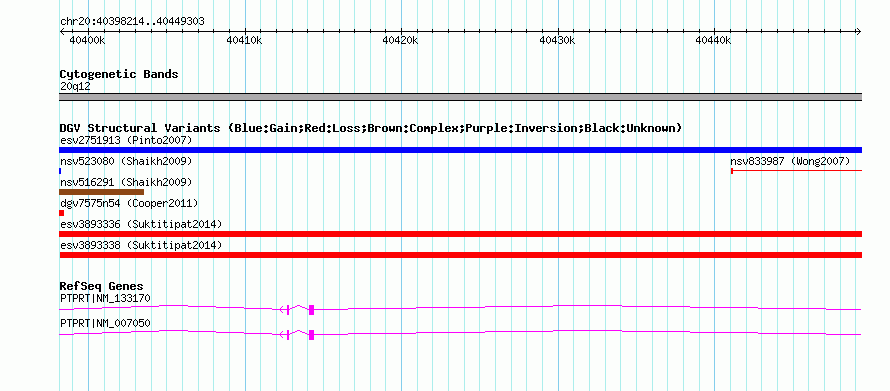Click the chr20:40398214..40449303 coordinates label

point(132,22)
